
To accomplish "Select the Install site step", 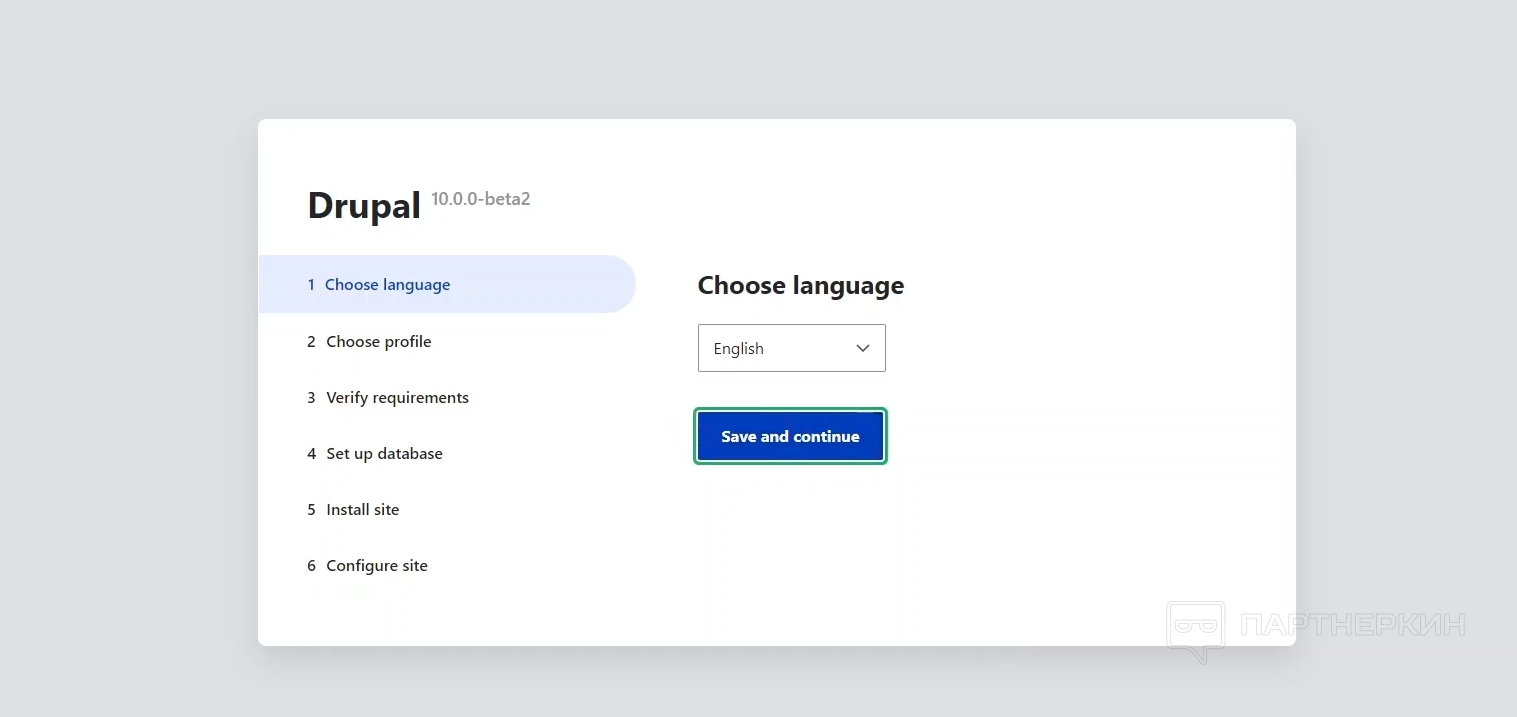I will pos(362,510).
